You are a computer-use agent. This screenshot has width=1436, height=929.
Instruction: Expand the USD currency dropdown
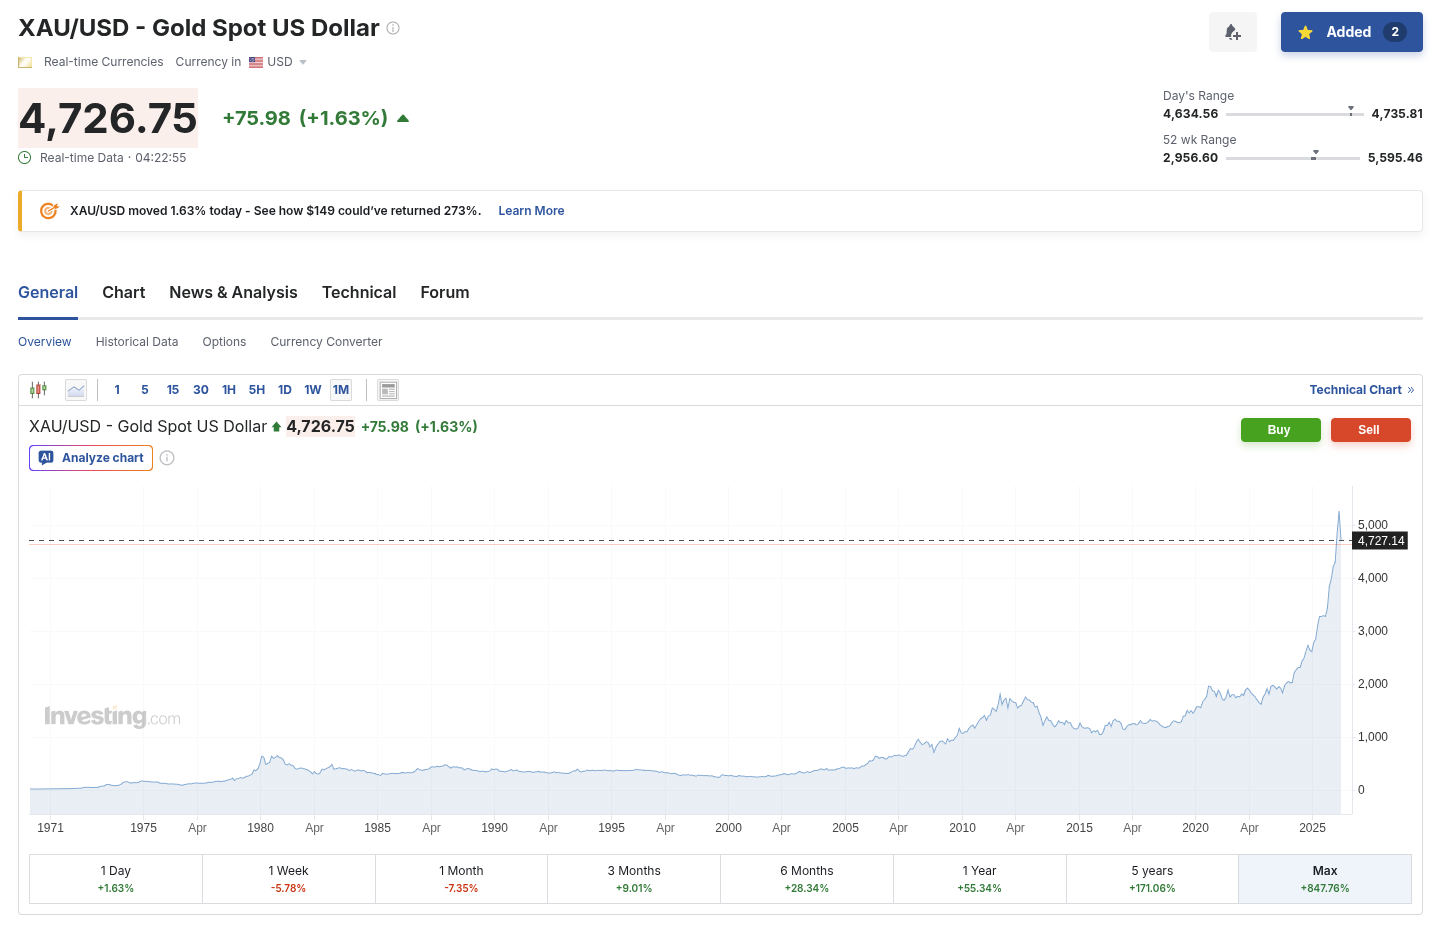pos(303,62)
